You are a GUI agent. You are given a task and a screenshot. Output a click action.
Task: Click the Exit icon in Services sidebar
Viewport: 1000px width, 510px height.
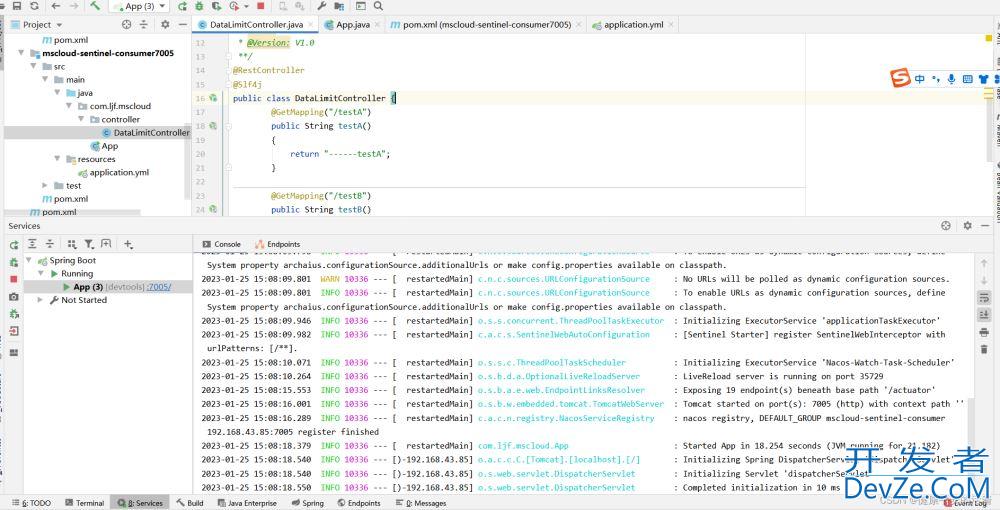coord(13,331)
